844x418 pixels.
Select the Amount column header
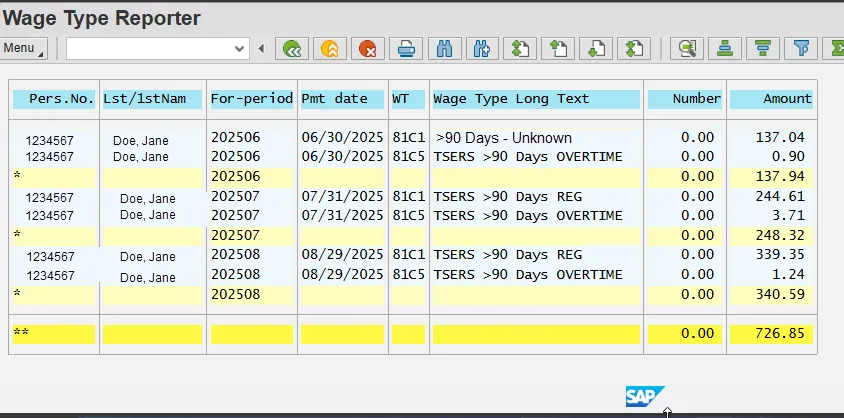coord(771,99)
